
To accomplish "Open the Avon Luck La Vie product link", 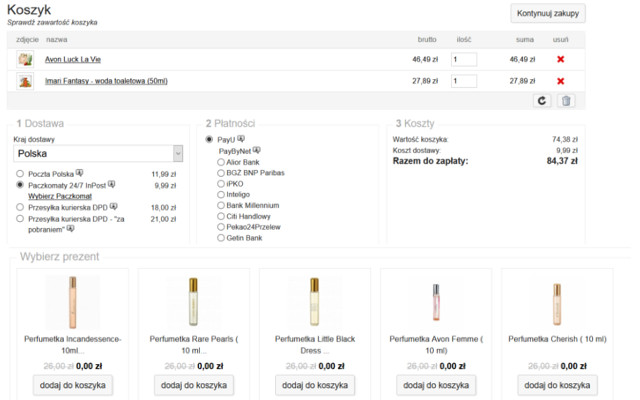I will (x=73, y=59).
